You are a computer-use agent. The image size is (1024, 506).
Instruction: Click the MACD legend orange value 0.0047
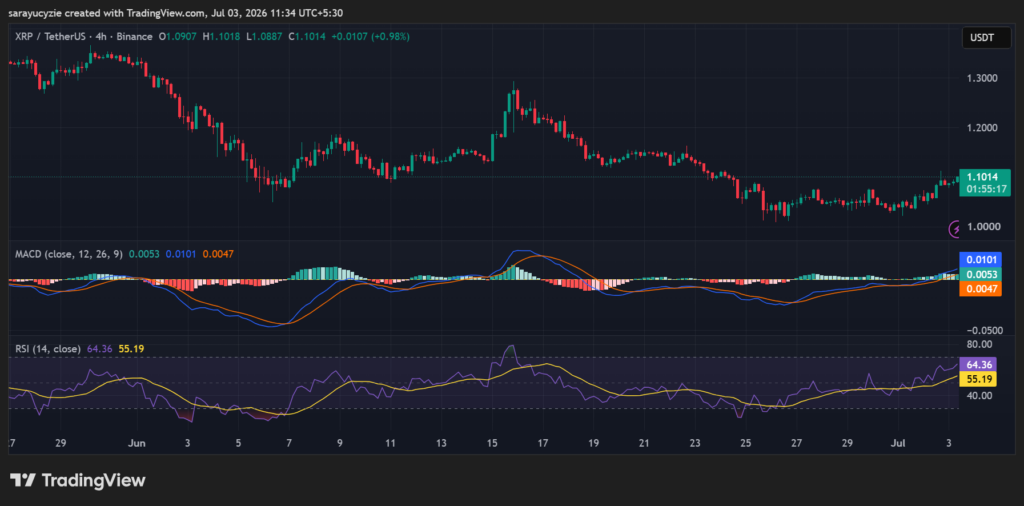click(x=218, y=254)
